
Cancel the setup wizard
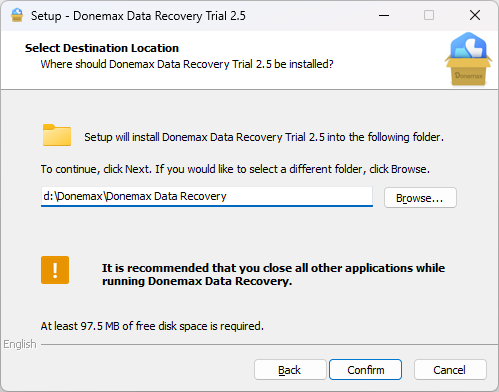450,370
